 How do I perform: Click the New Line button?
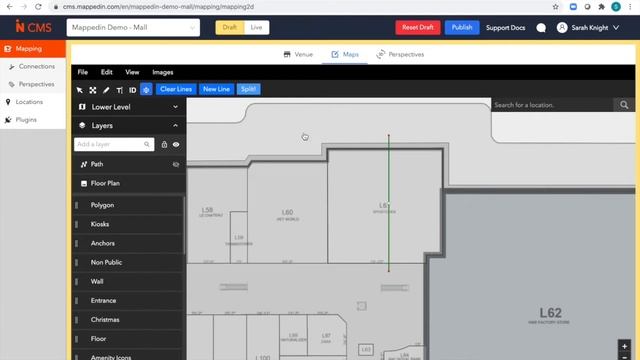point(216,89)
